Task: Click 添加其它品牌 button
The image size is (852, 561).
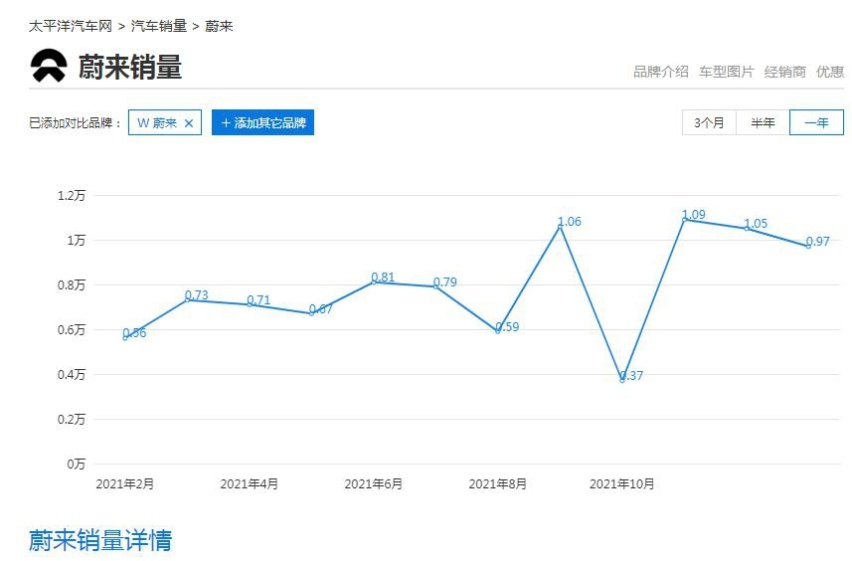Action: point(263,122)
